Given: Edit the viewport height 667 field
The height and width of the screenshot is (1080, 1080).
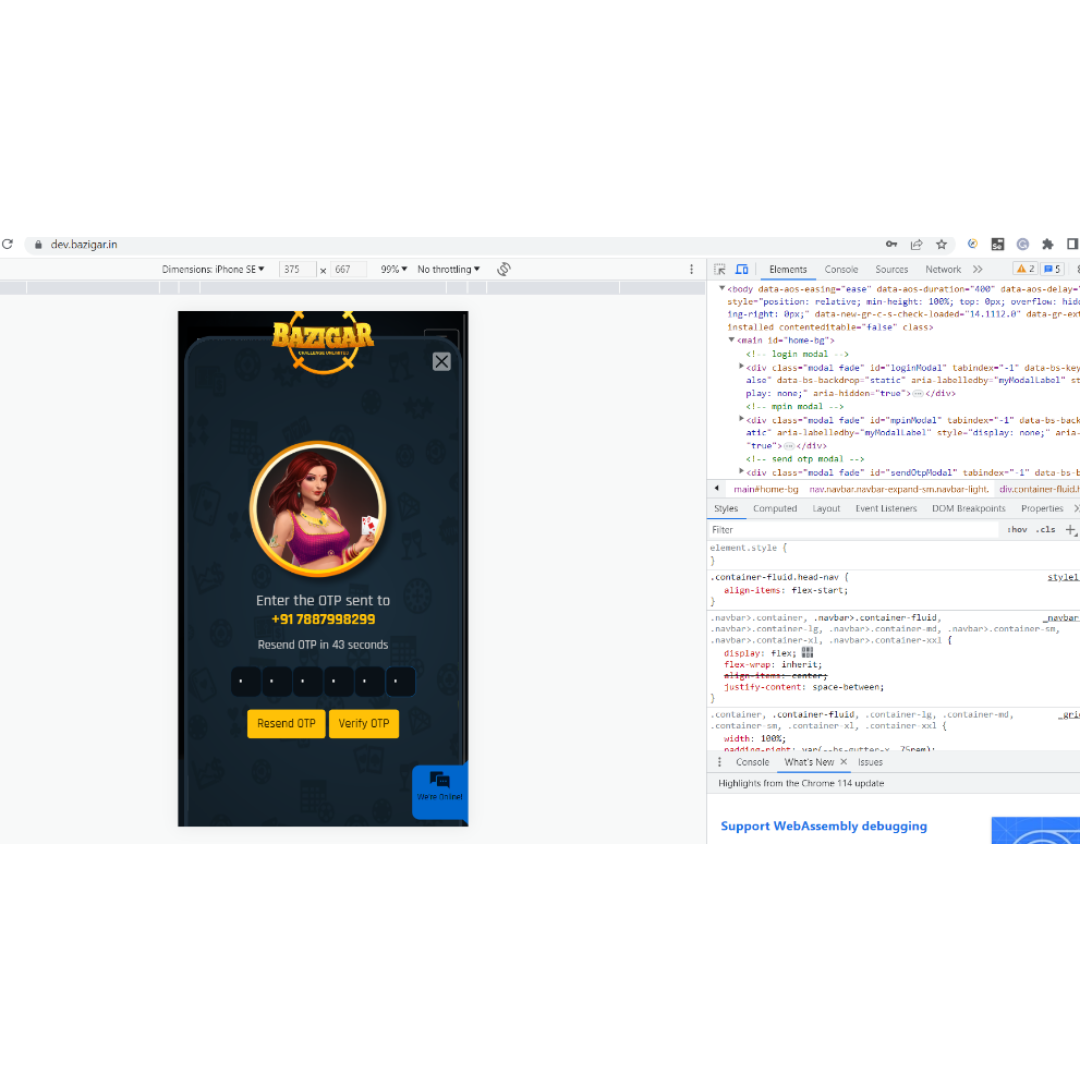Looking at the screenshot, I should [348, 269].
